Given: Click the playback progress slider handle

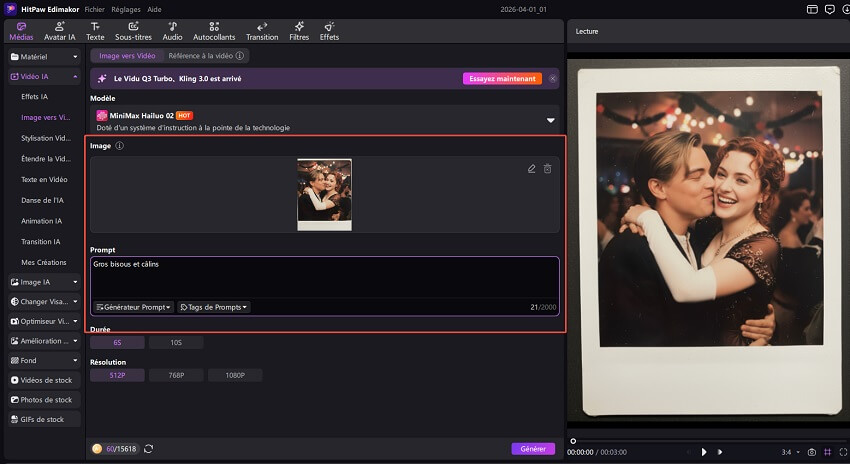Looking at the screenshot, I should pos(573,440).
